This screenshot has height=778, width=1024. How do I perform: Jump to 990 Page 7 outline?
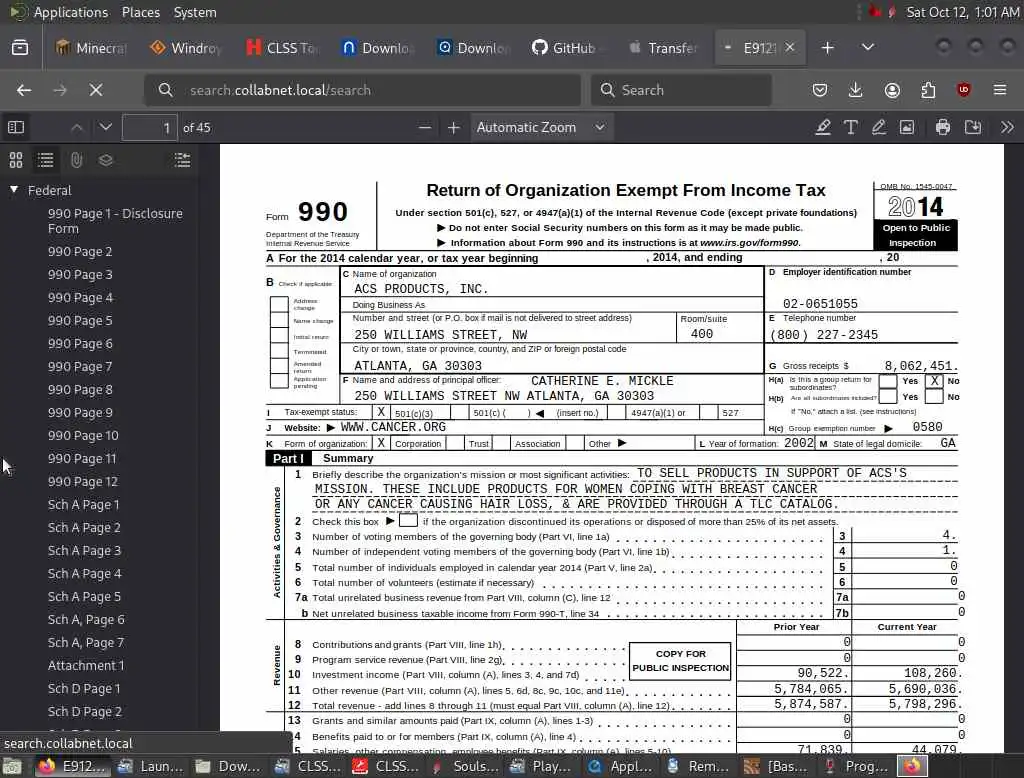(80, 366)
